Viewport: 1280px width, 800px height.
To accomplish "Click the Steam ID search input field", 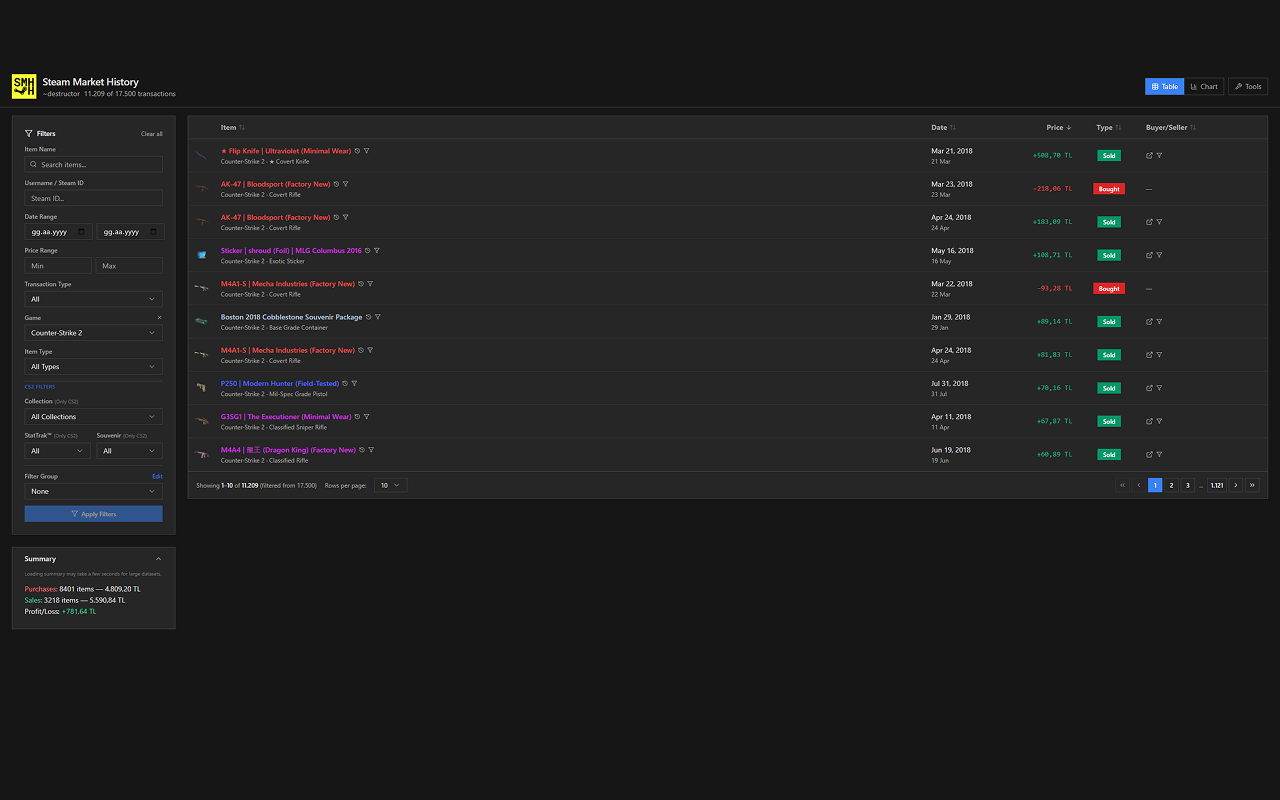I will [93, 197].
